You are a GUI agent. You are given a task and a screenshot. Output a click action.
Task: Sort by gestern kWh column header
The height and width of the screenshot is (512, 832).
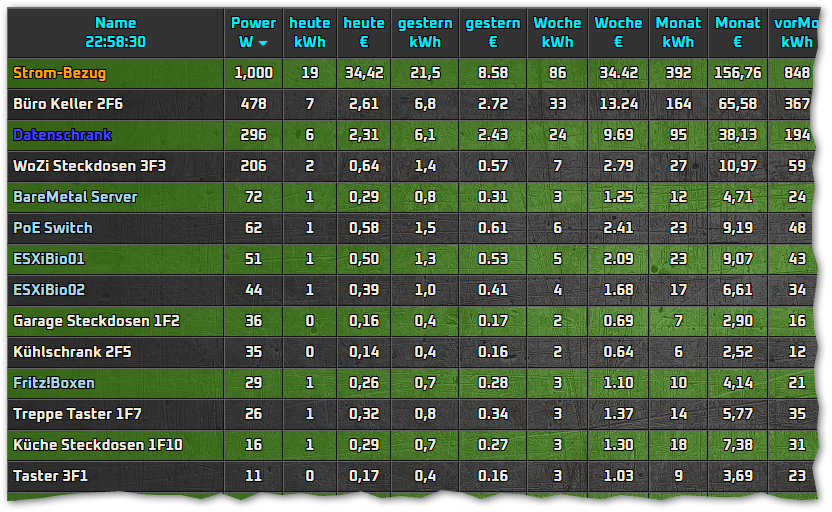click(424, 33)
